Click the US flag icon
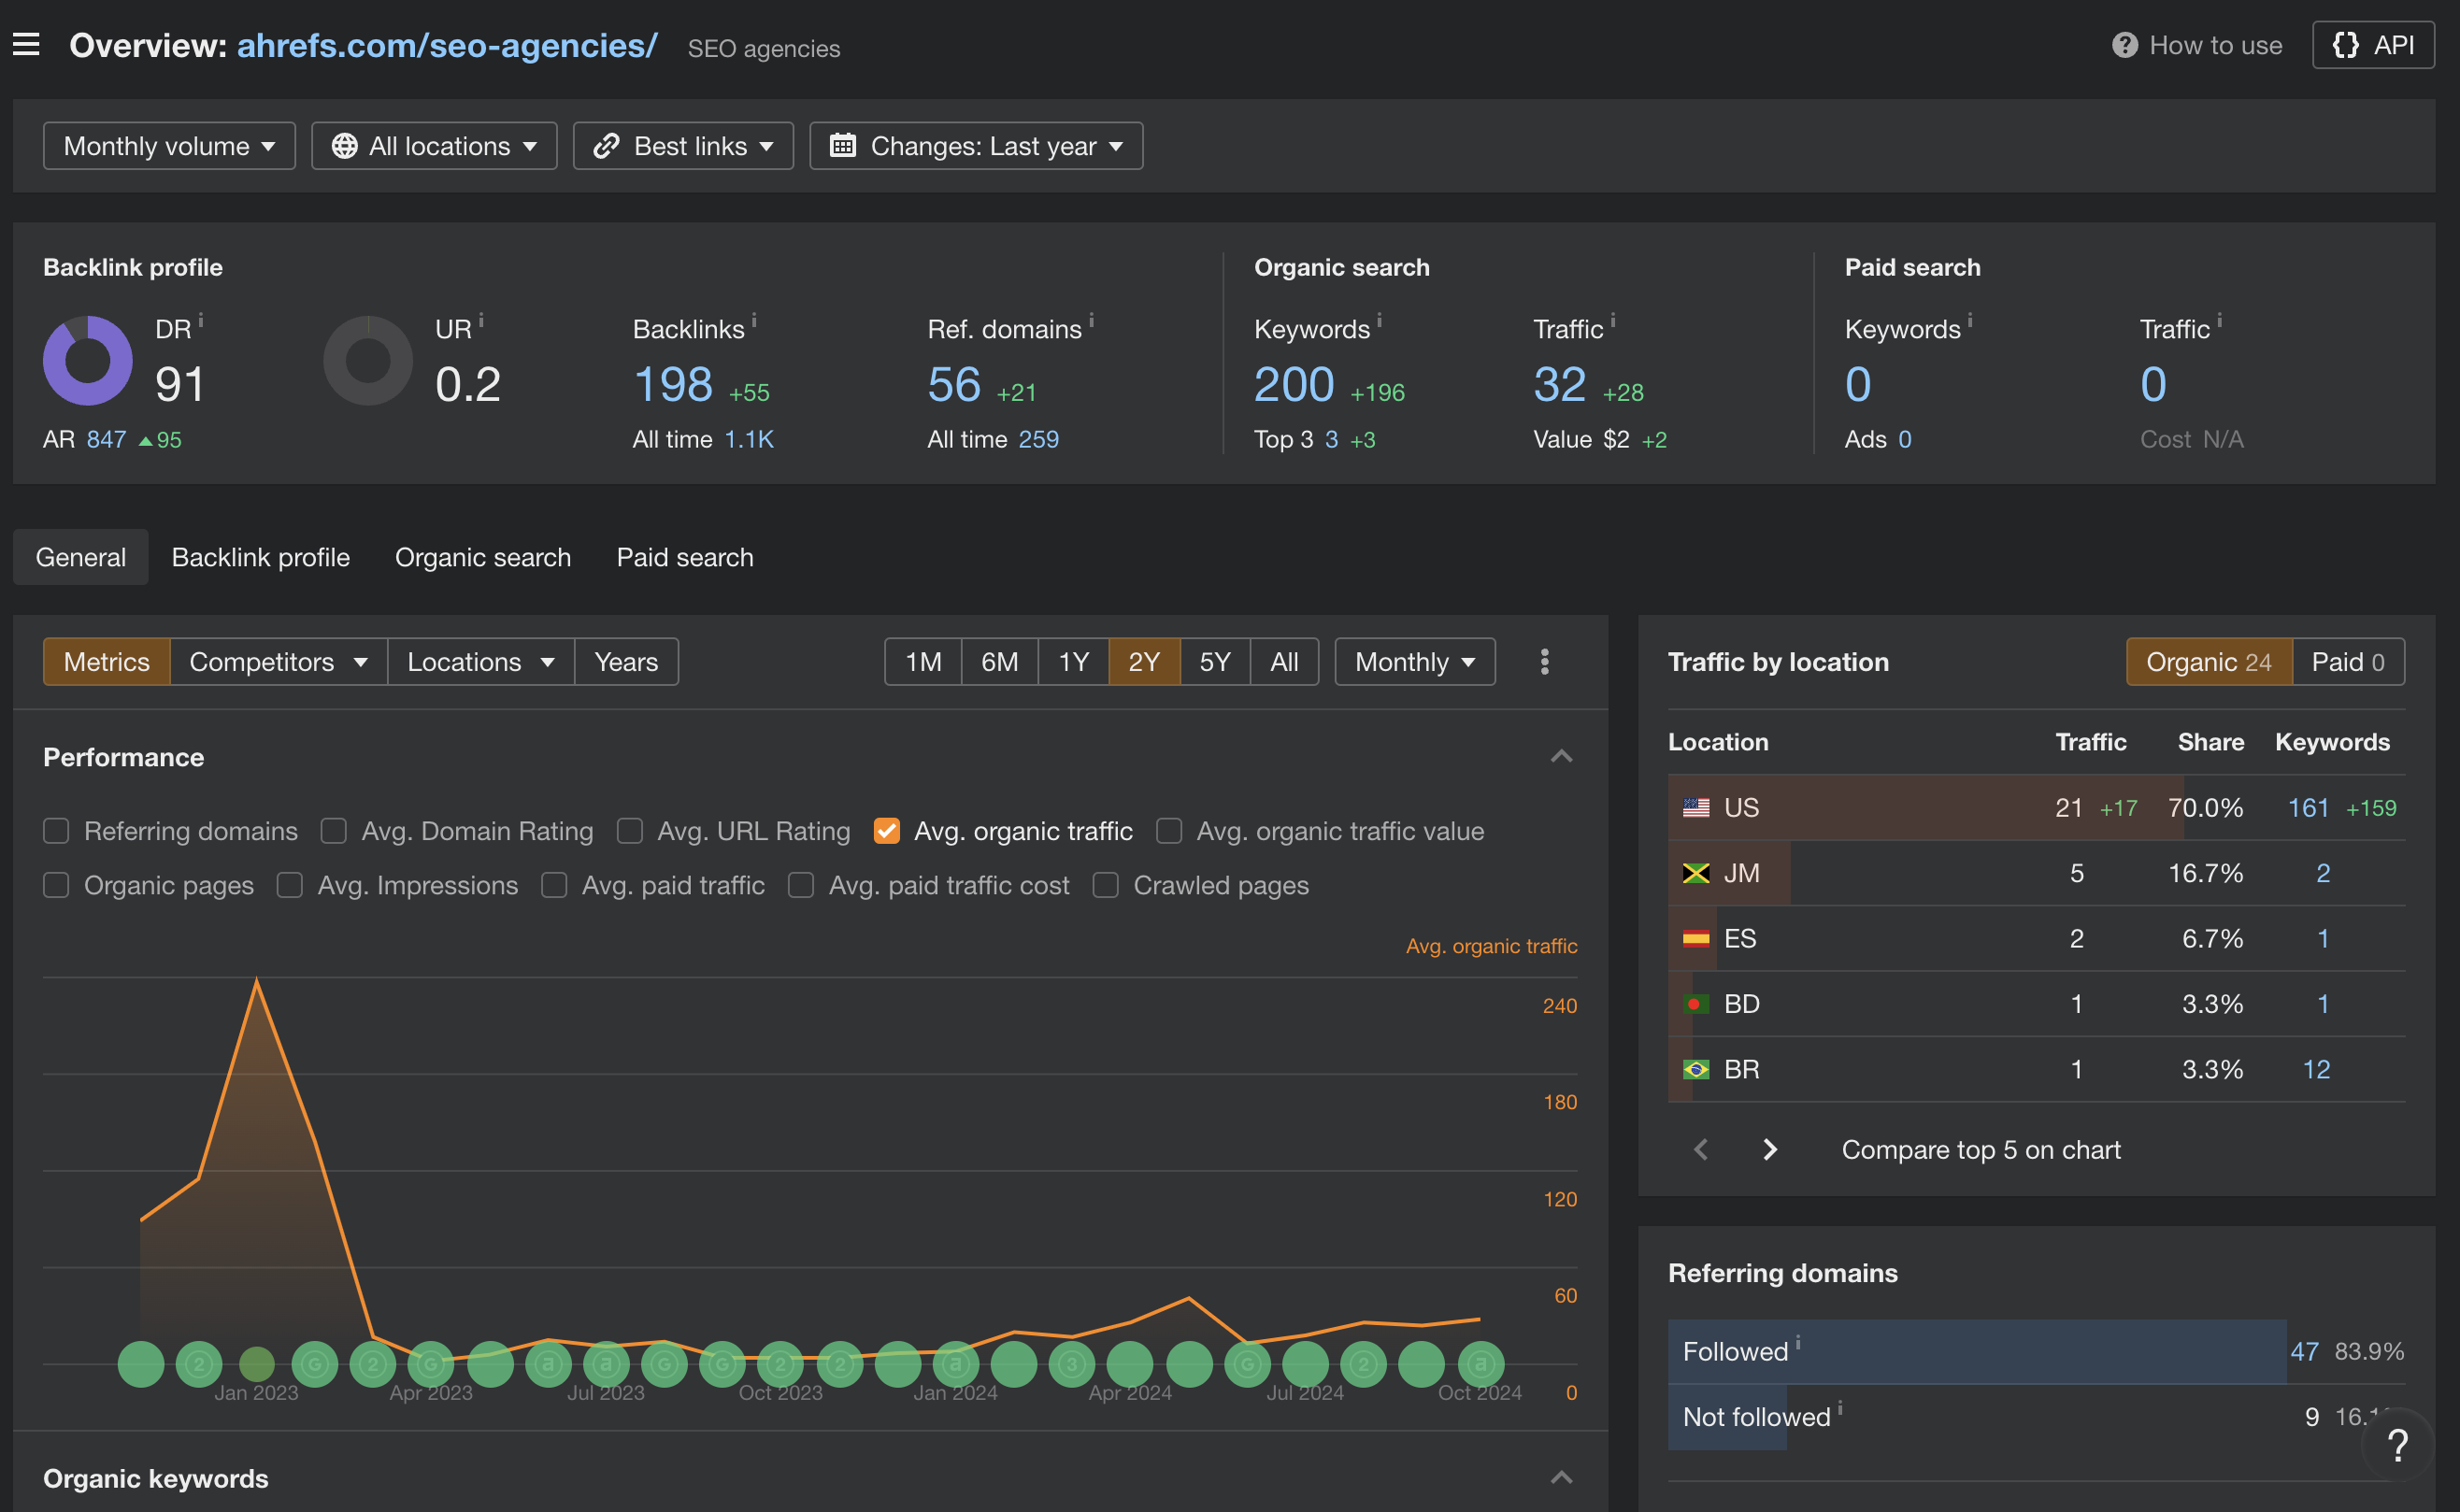 [x=1696, y=808]
